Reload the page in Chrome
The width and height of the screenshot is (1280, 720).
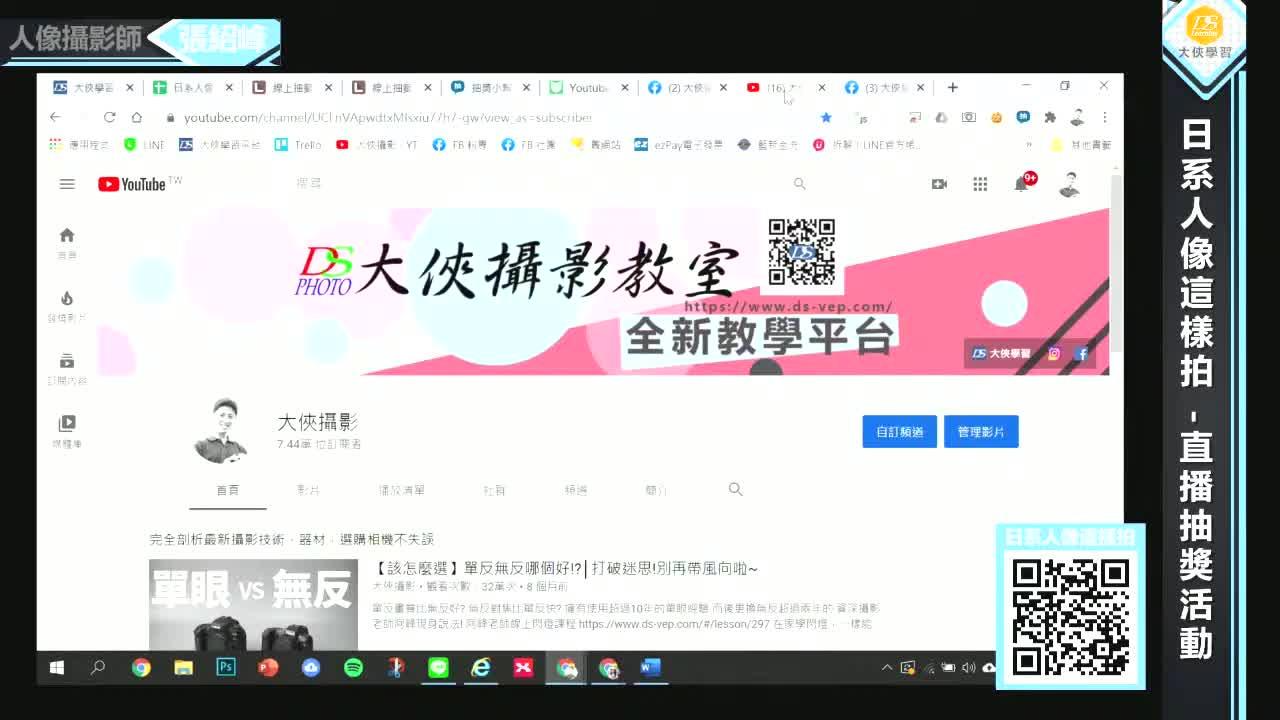(109, 117)
